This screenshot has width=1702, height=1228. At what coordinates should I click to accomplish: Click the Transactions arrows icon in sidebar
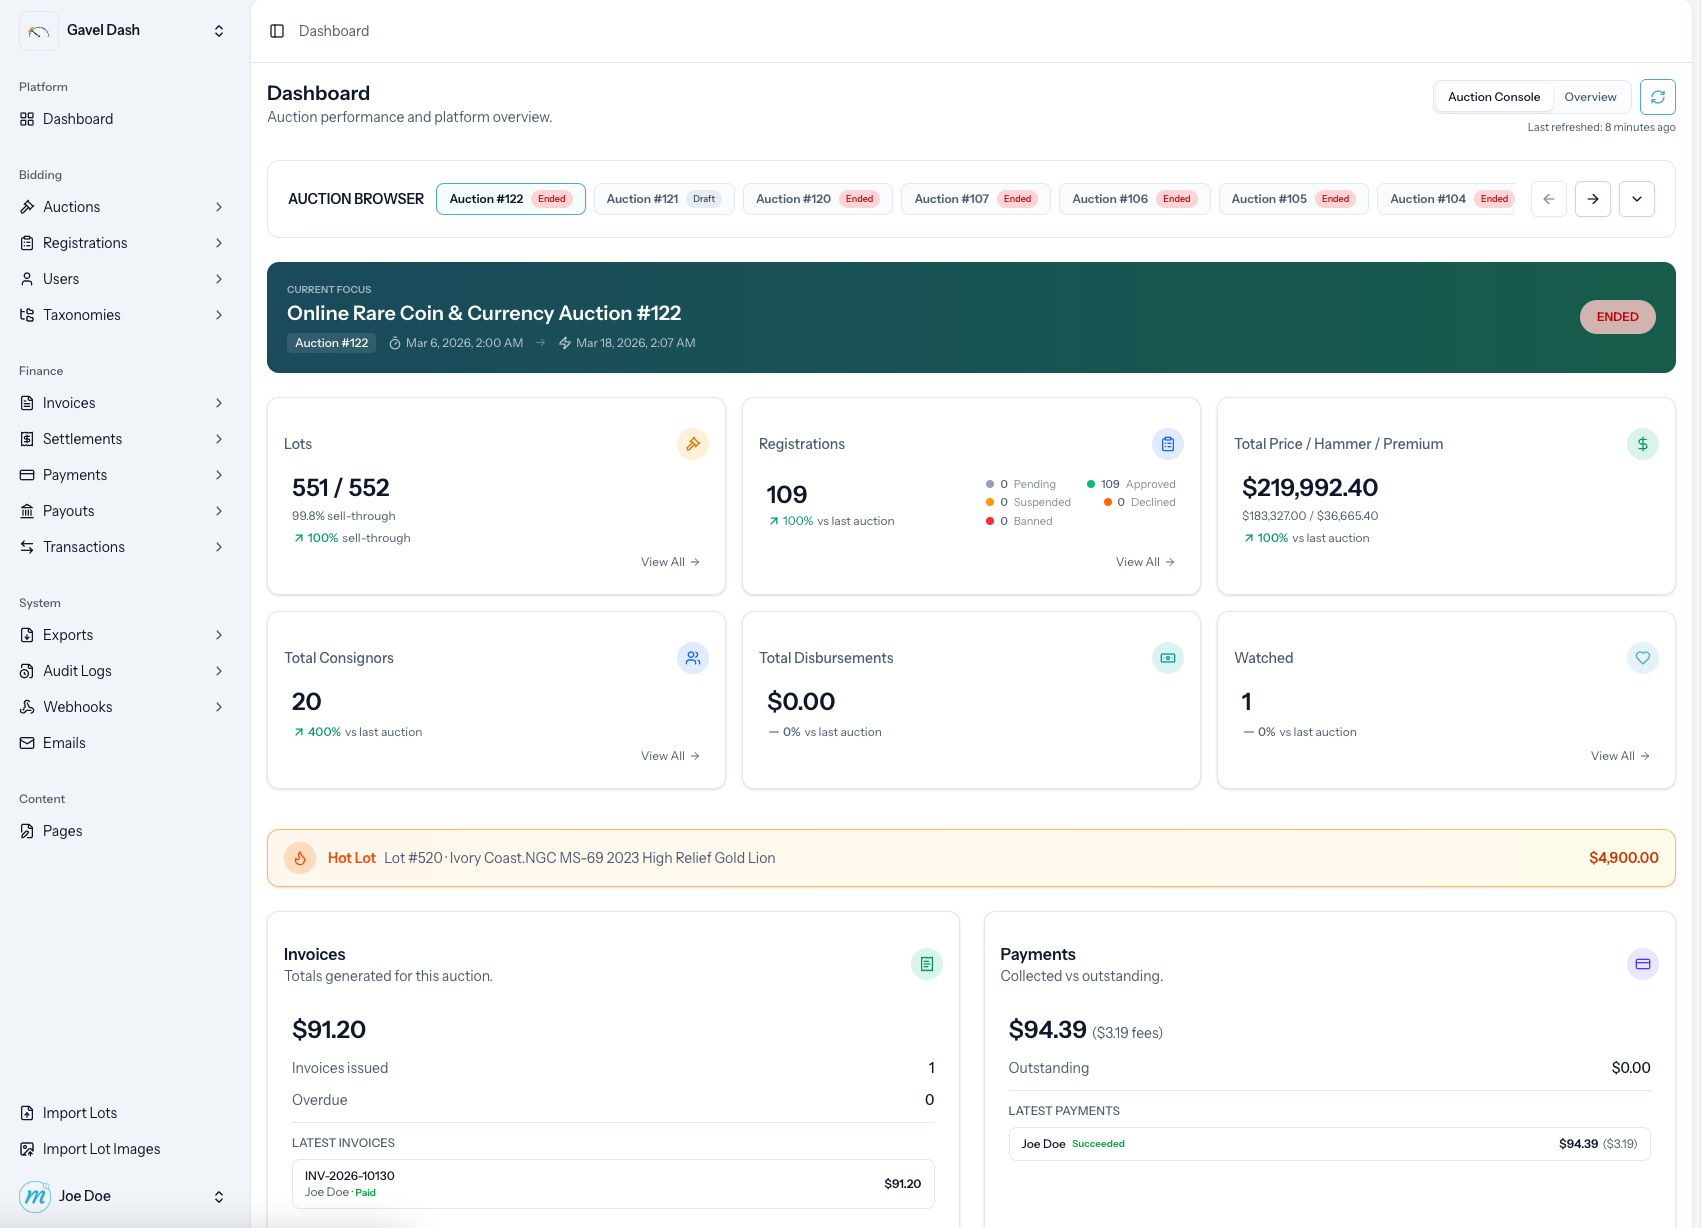point(27,547)
